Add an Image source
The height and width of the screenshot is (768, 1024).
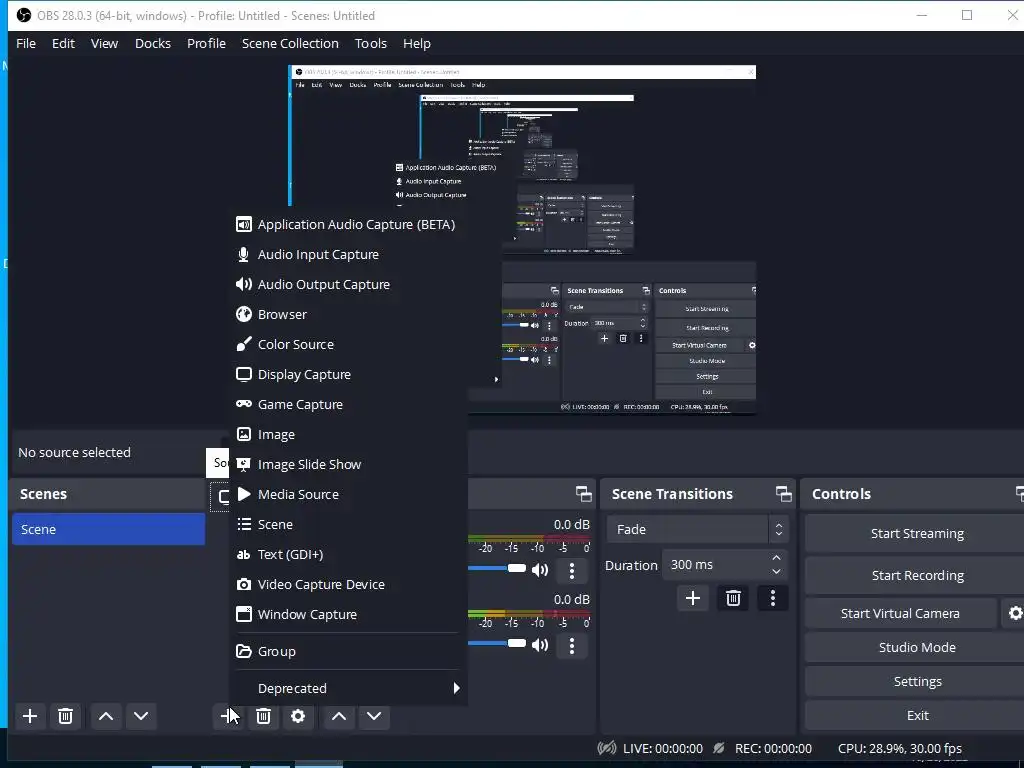pos(348,435)
